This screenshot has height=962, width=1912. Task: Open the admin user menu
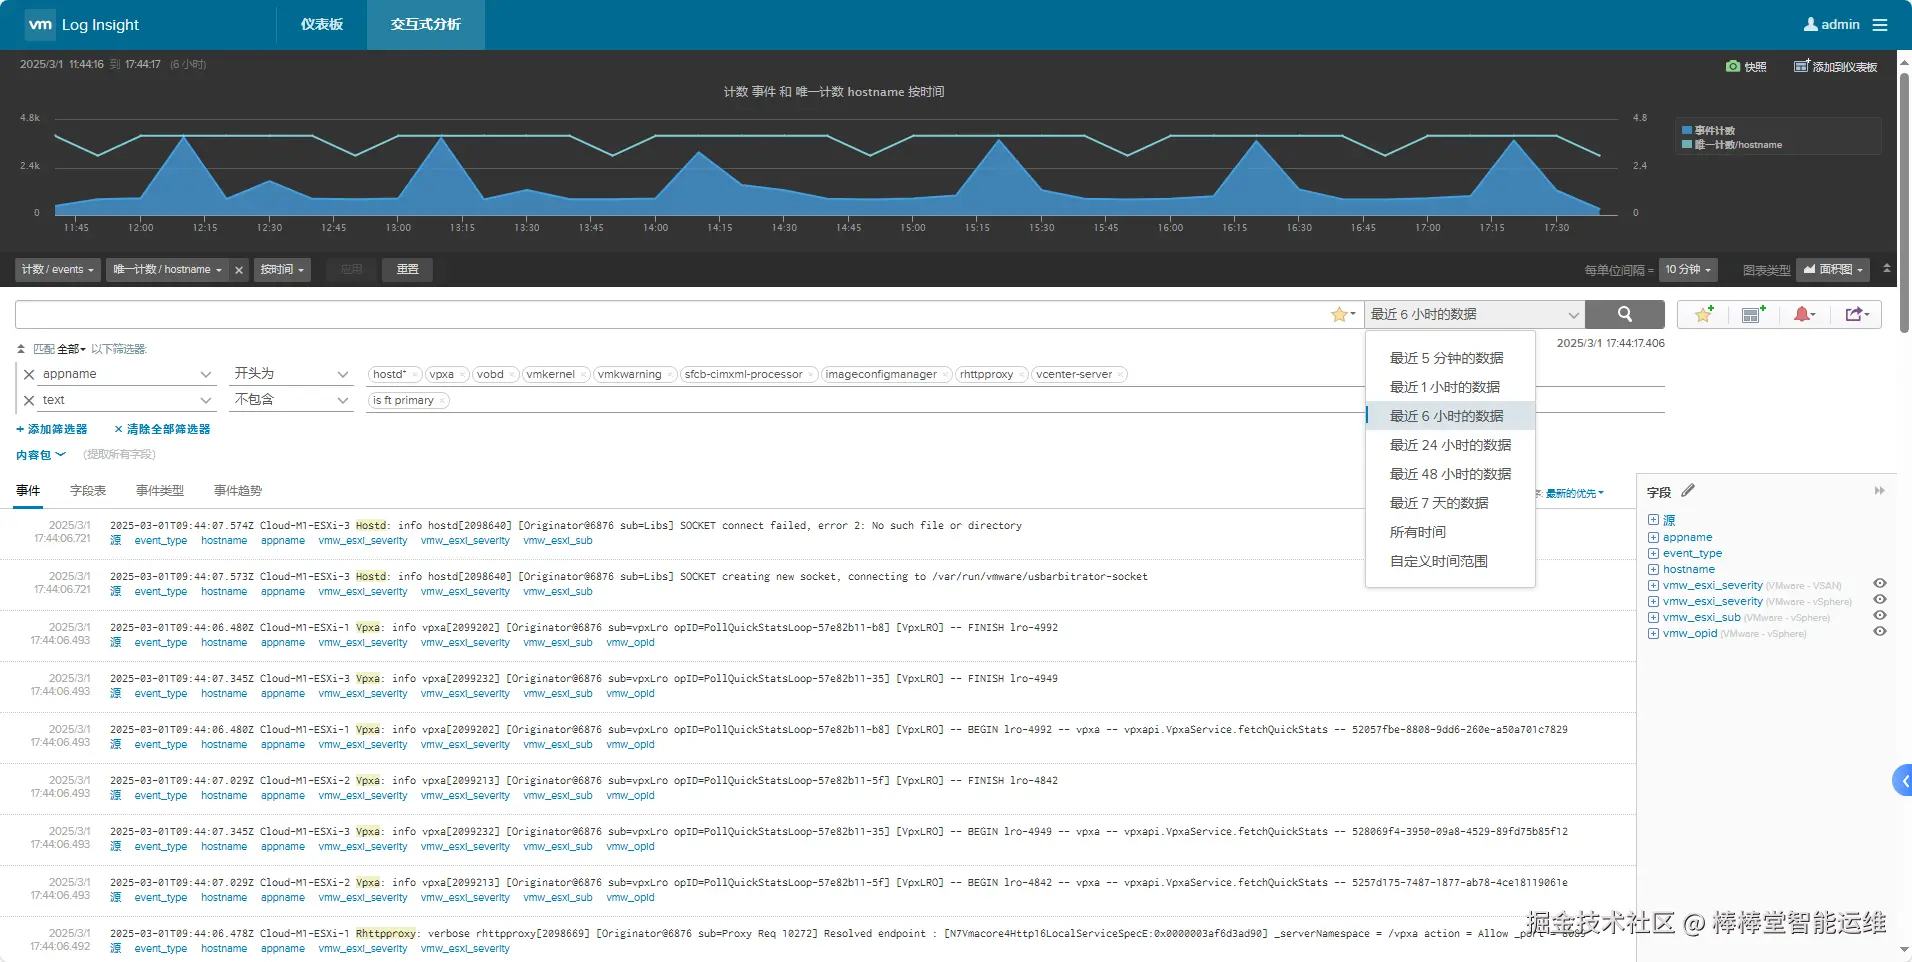1832,25
